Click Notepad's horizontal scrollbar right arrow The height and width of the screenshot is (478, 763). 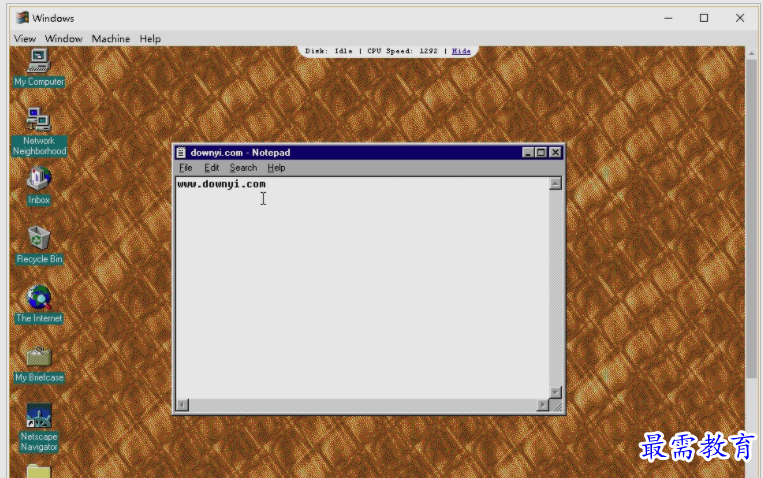coord(543,405)
